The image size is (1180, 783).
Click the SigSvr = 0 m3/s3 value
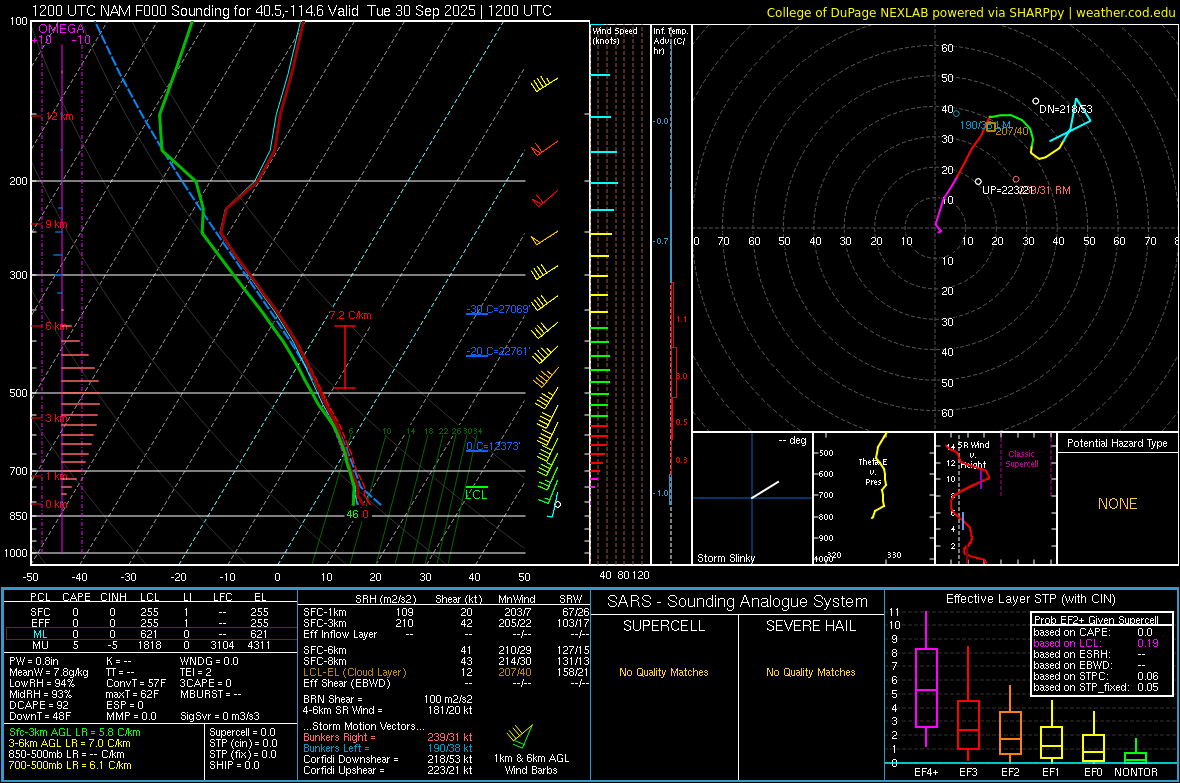220,717
